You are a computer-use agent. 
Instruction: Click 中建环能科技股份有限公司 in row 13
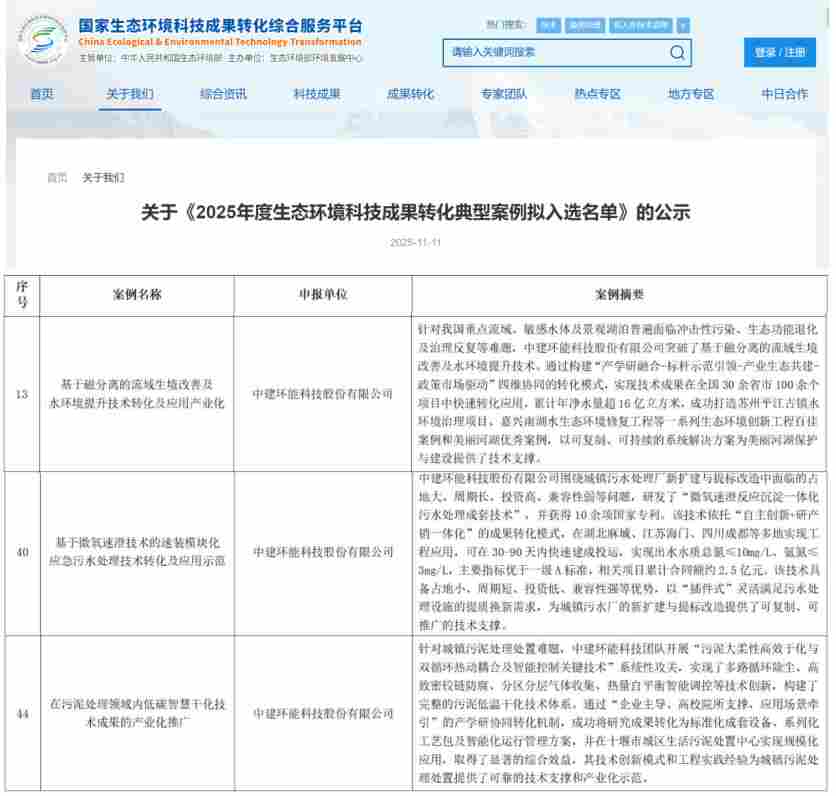(323, 394)
